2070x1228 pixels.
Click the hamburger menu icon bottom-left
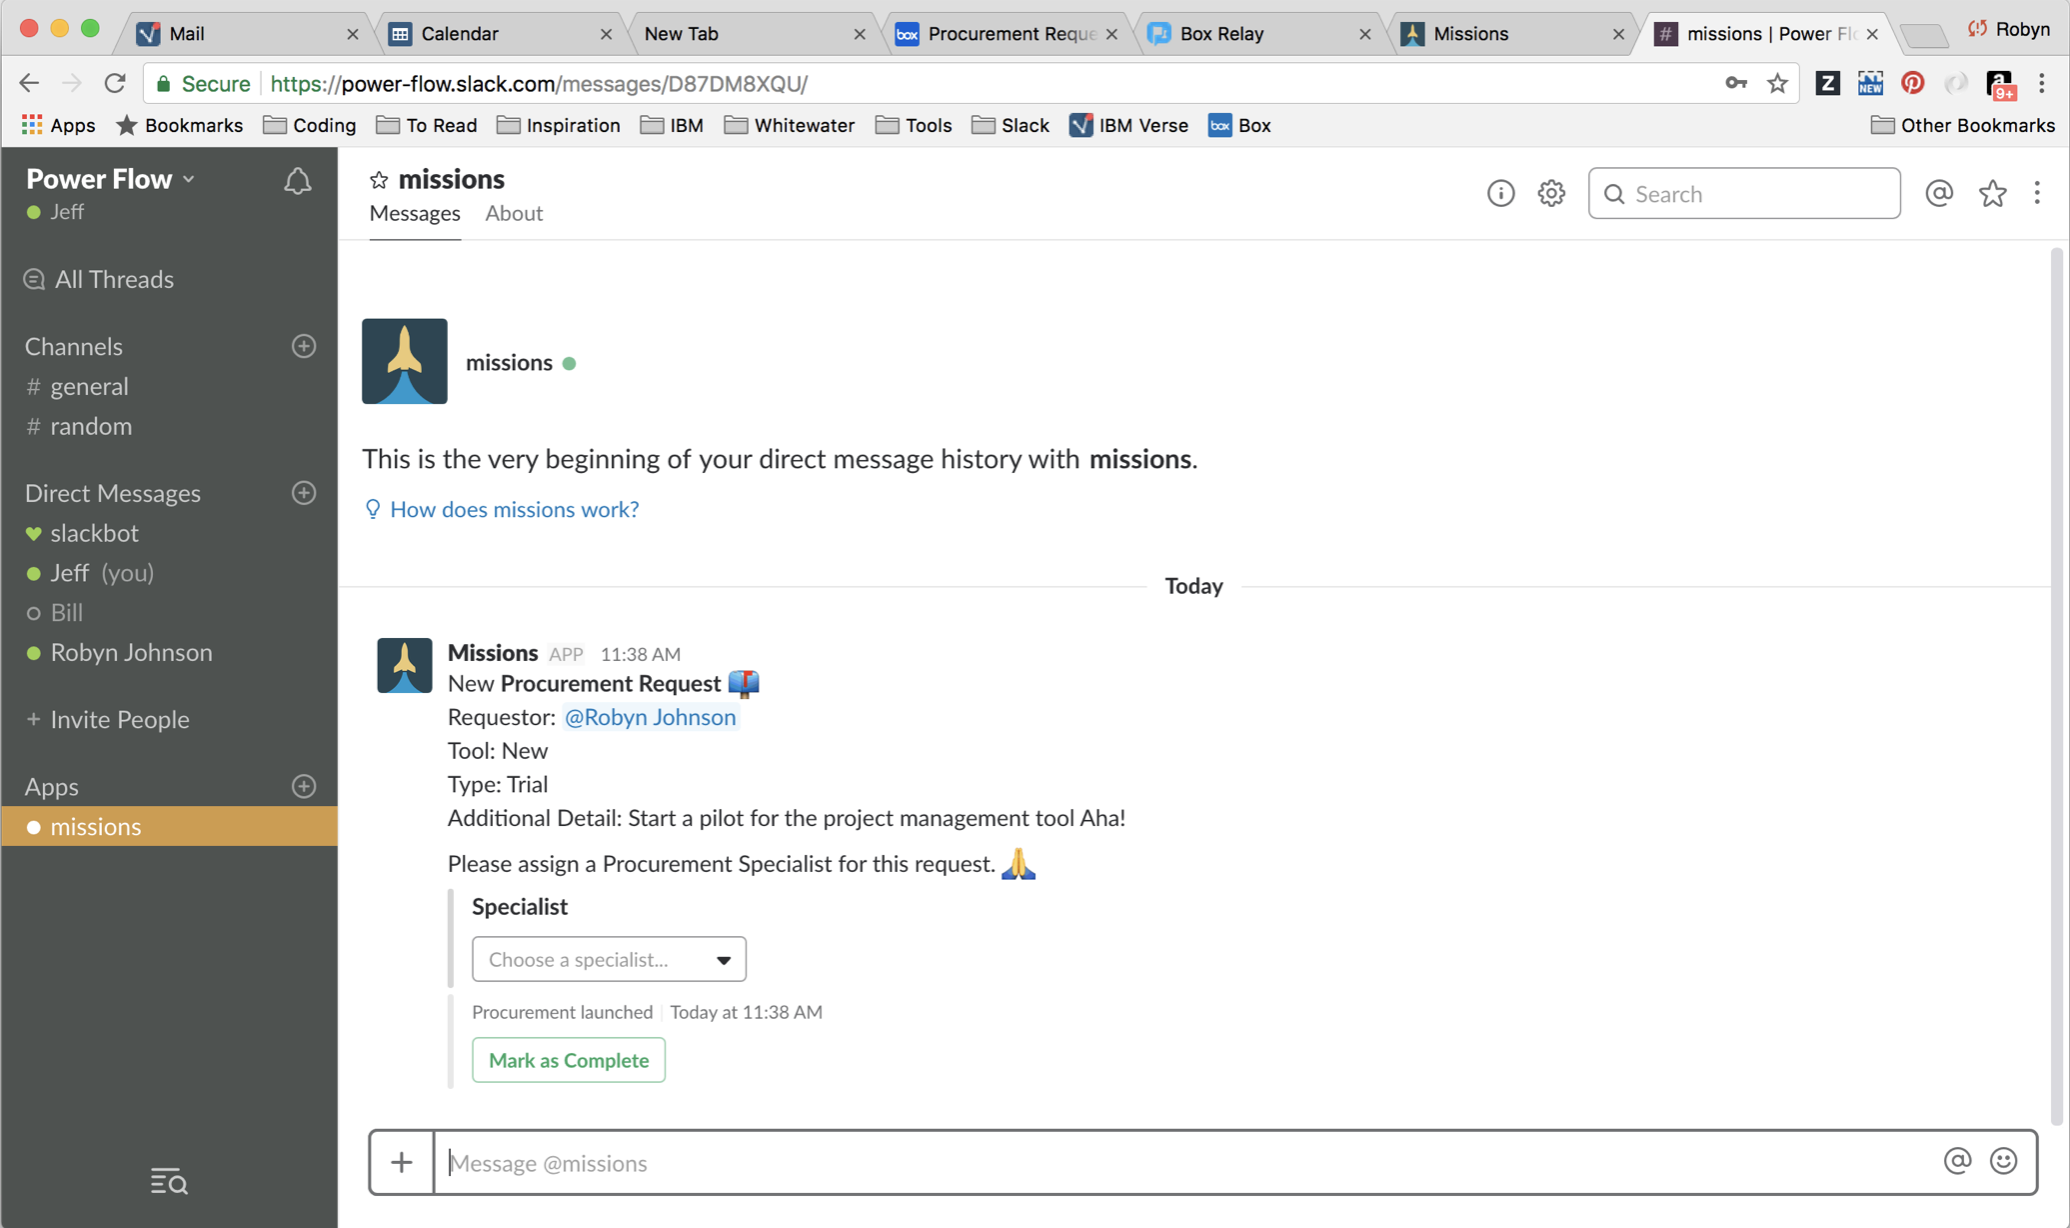coord(167,1181)
